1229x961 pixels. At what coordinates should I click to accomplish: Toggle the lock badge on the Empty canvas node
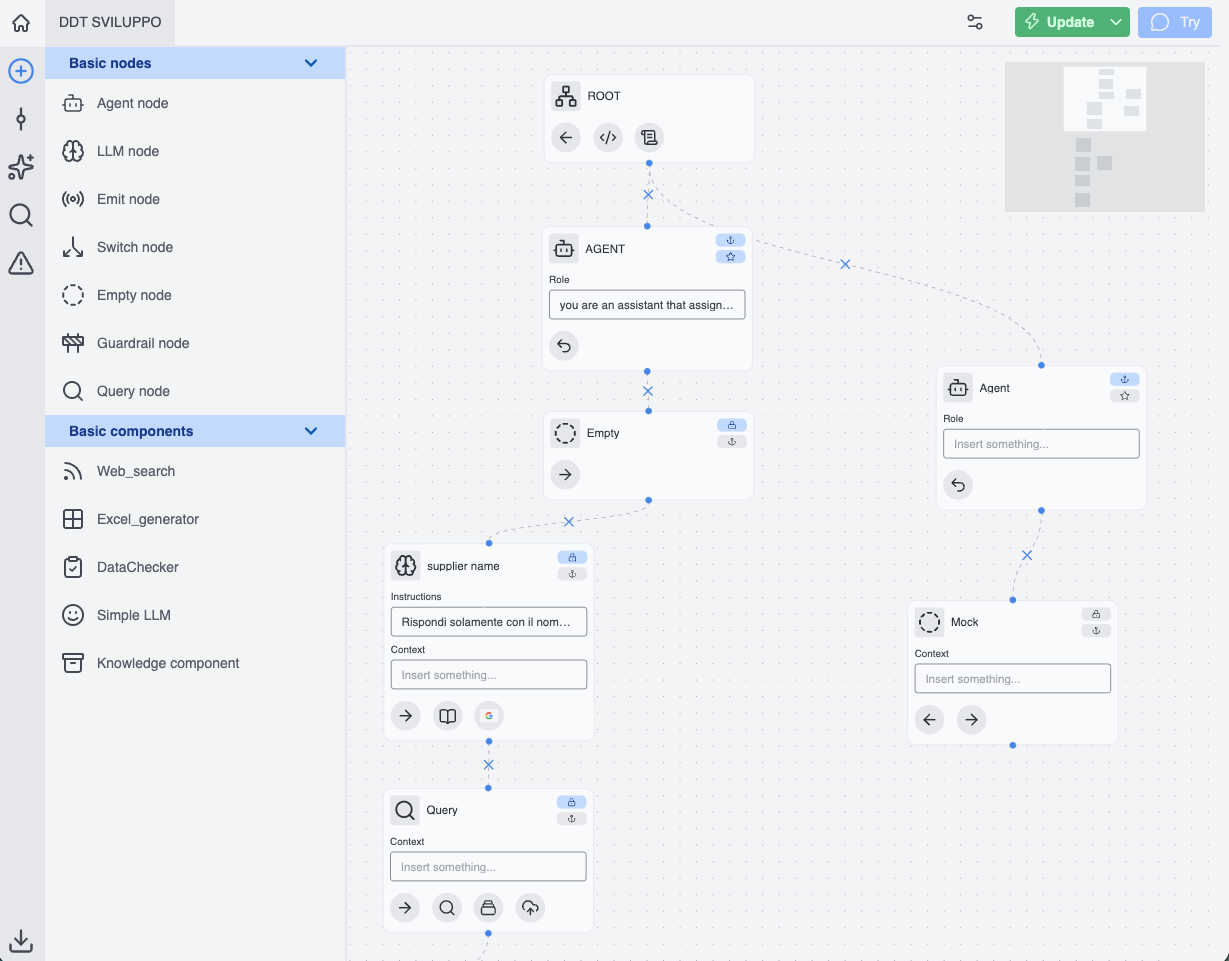[x=732, y=425]
